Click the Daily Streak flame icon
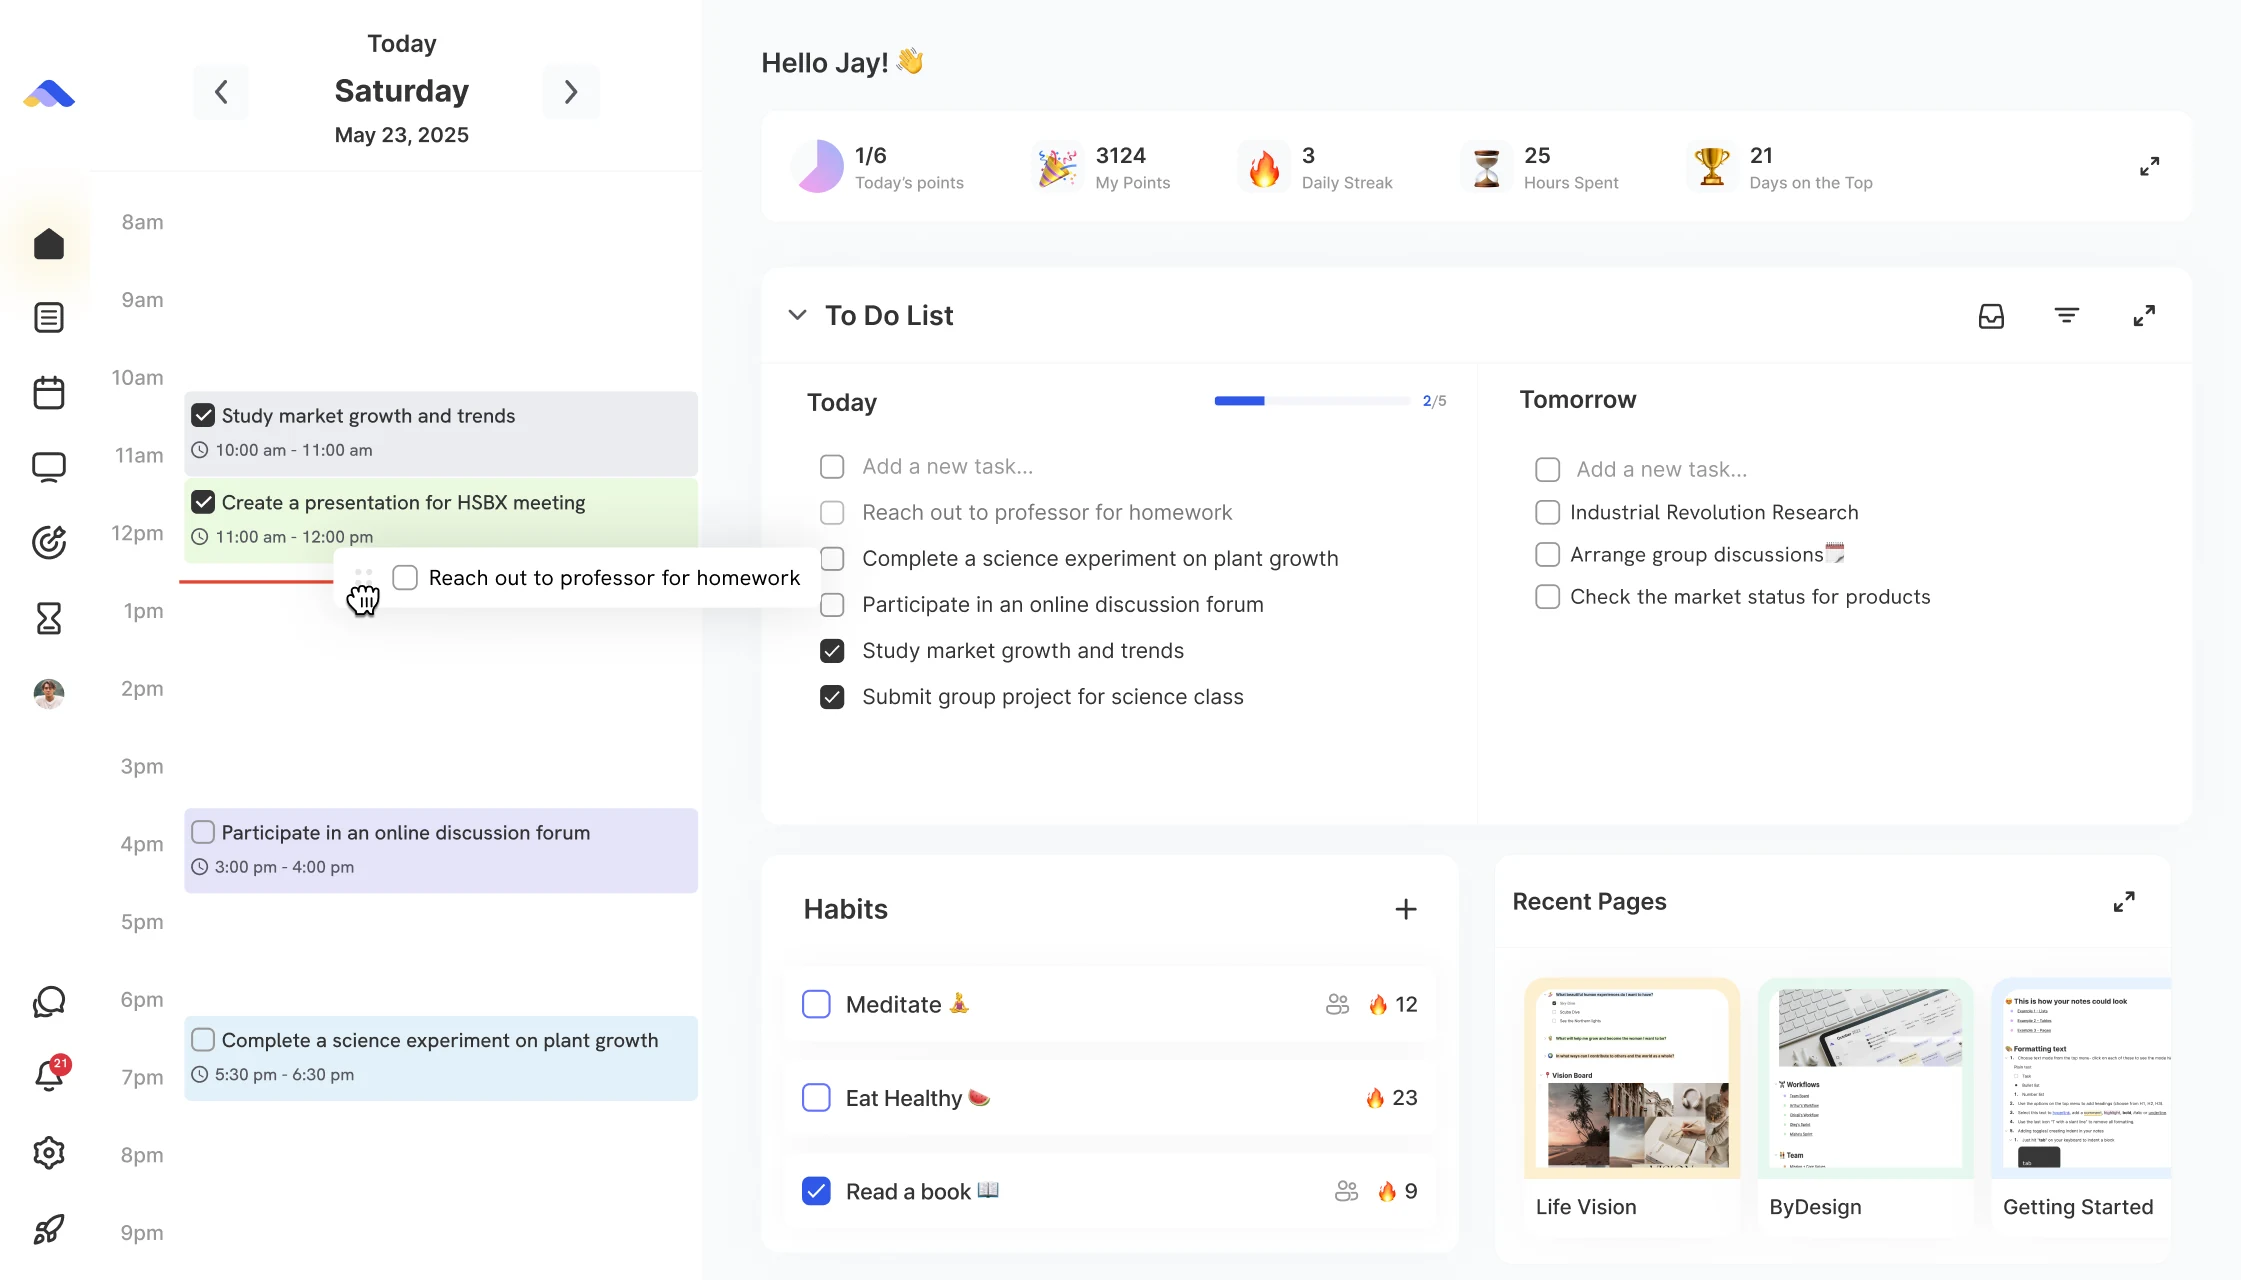This screenshot has width=2241, height=1280. coord(1264,168)
